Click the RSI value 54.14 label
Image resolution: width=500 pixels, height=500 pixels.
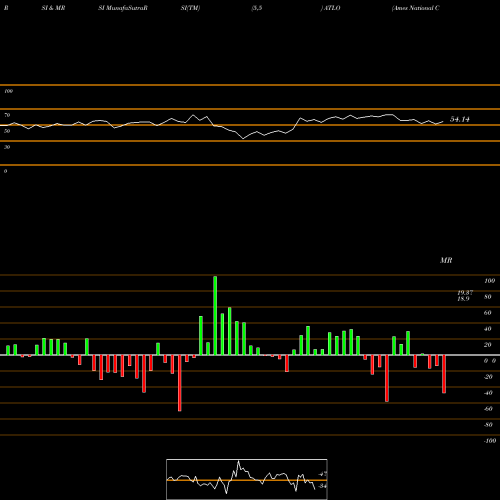click(x=460, y=119)
